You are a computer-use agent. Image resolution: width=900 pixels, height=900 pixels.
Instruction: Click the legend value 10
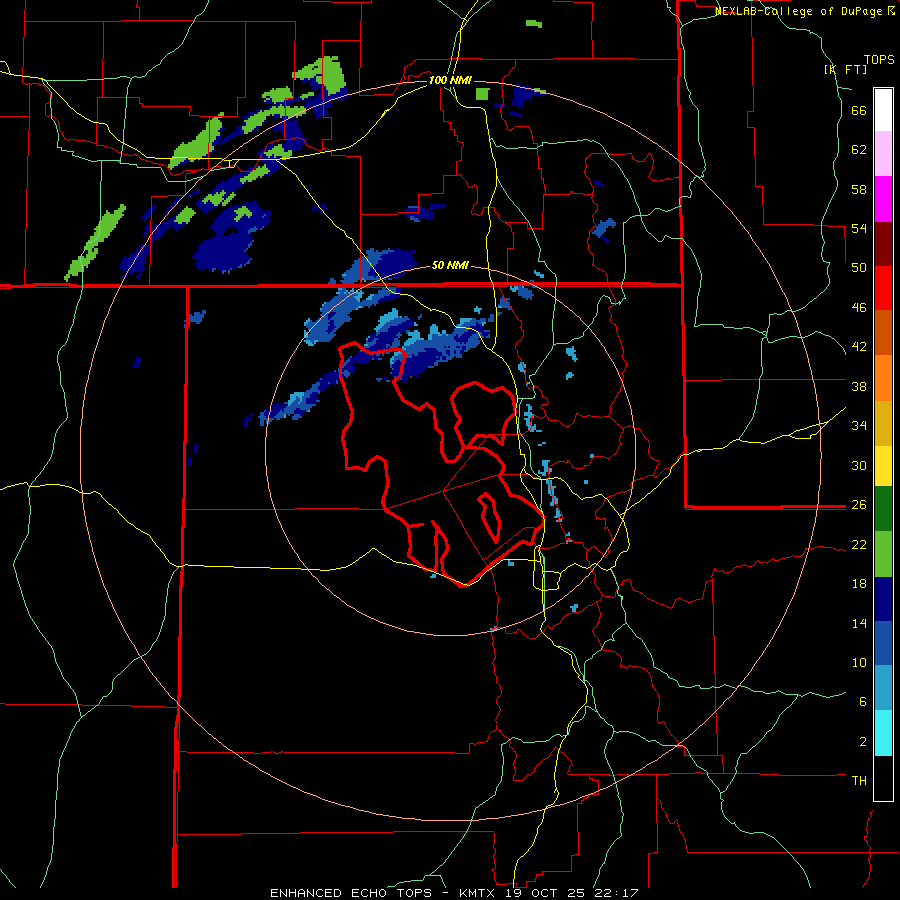(x=859, y=662)
